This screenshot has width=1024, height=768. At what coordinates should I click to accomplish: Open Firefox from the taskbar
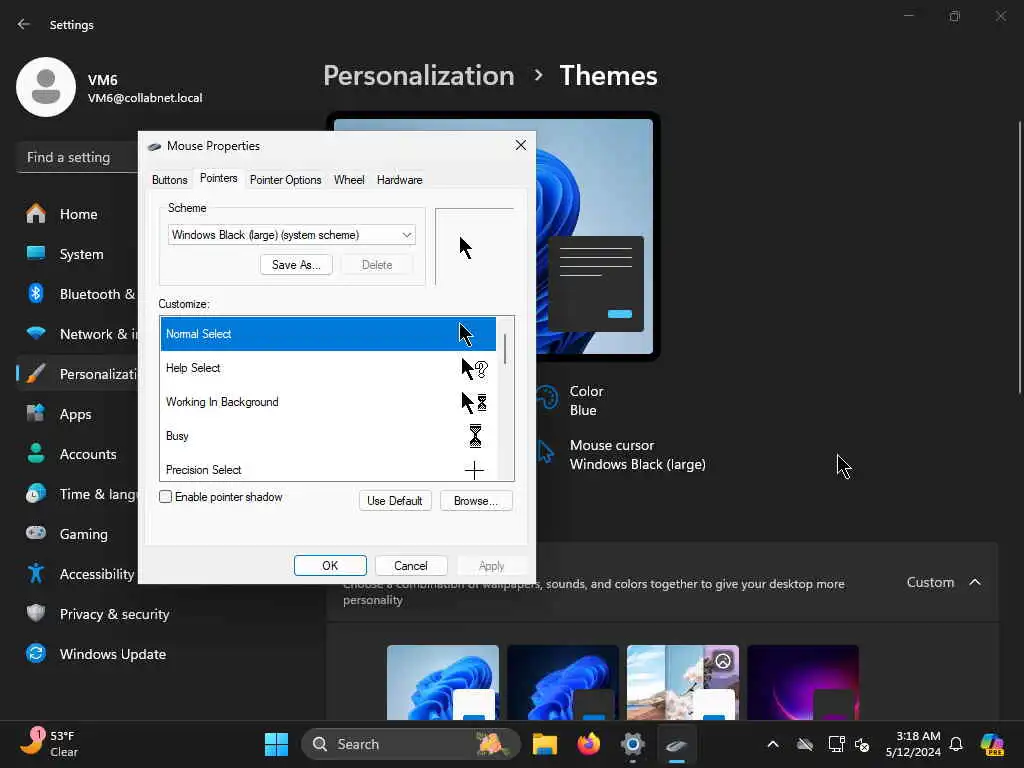pos(588,744)
